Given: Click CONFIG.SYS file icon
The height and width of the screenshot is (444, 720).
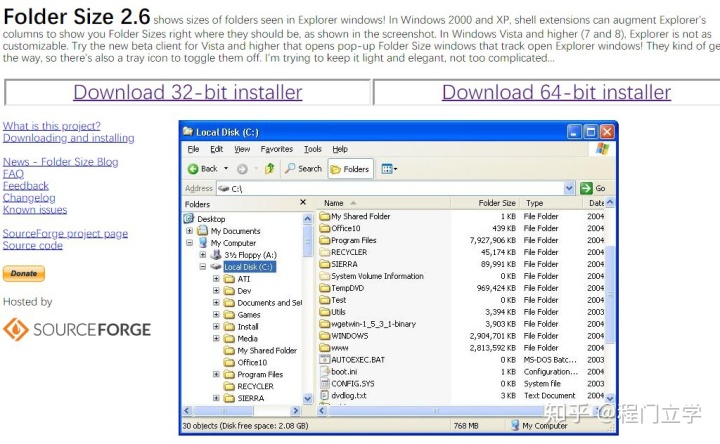Looking at the screenshot, I should click(x=325, y=383).
